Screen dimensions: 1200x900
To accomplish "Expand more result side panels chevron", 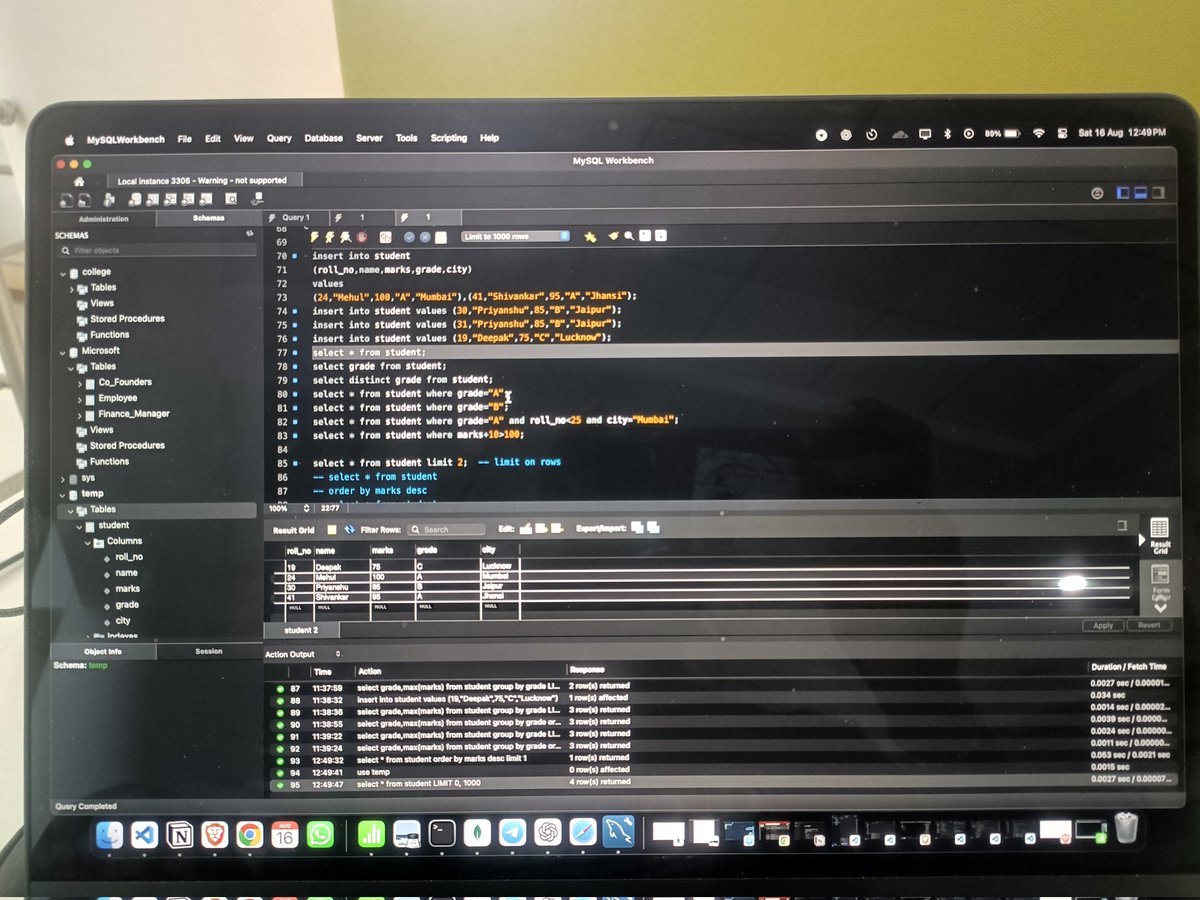I will (x=1160, y=608).
